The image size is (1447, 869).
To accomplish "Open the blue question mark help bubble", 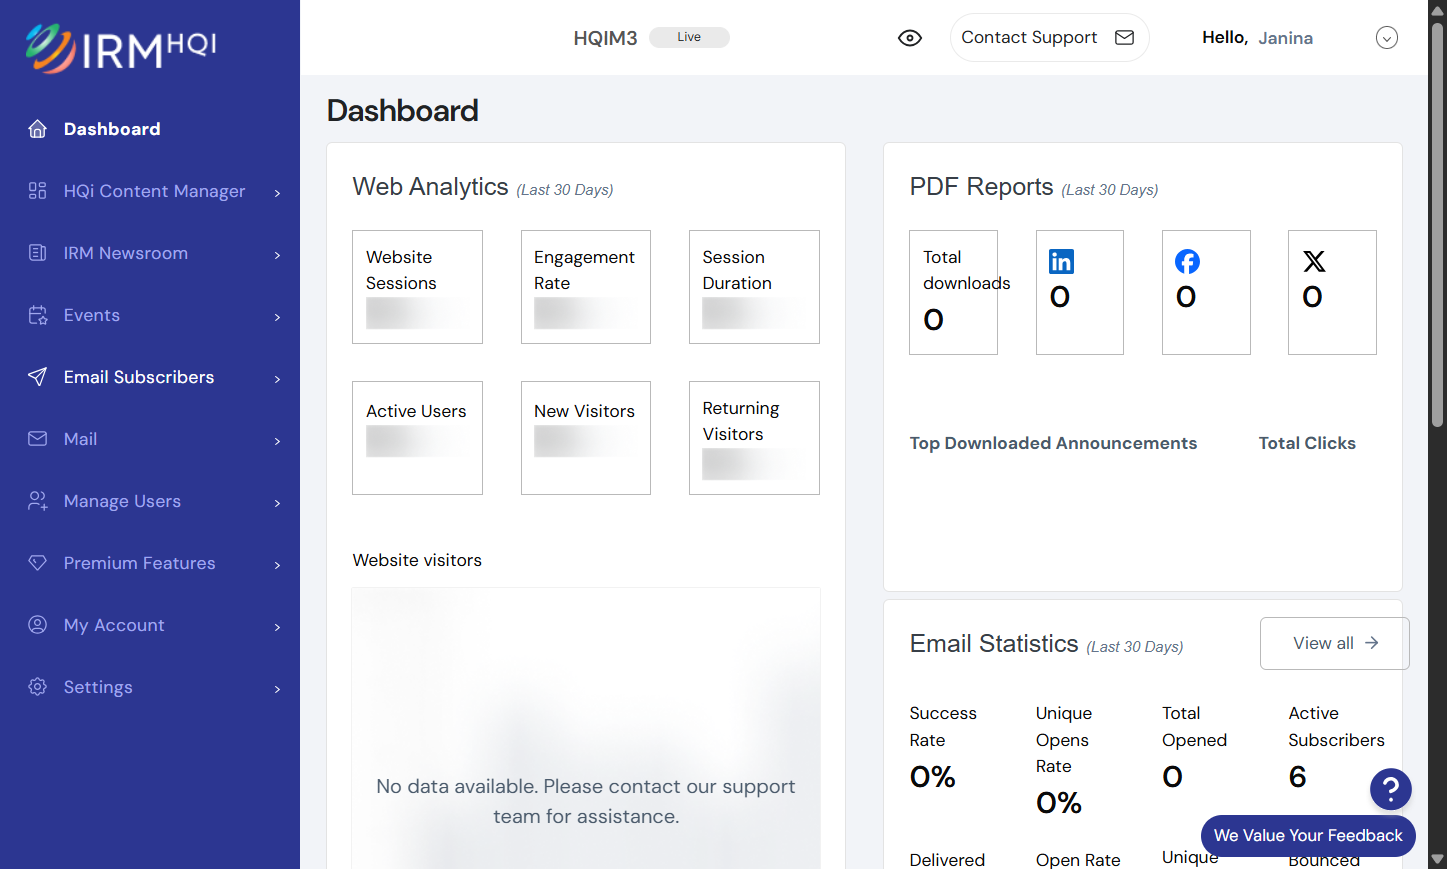I will click(x=1391, y=790).
